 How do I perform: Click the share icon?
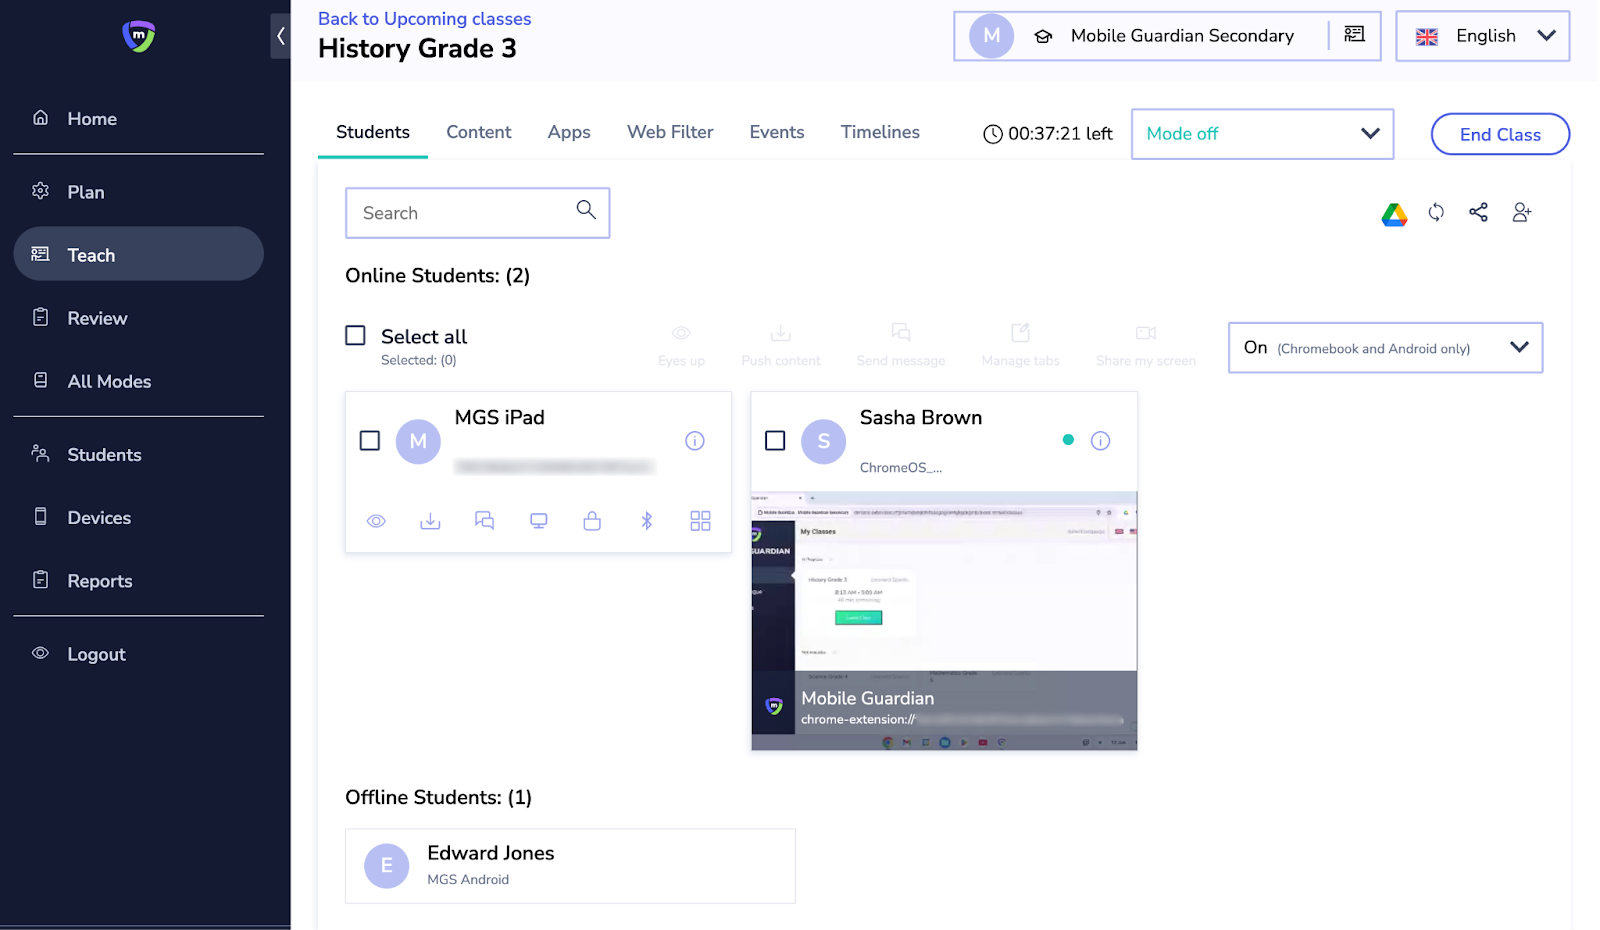(x=1478, y=212)
